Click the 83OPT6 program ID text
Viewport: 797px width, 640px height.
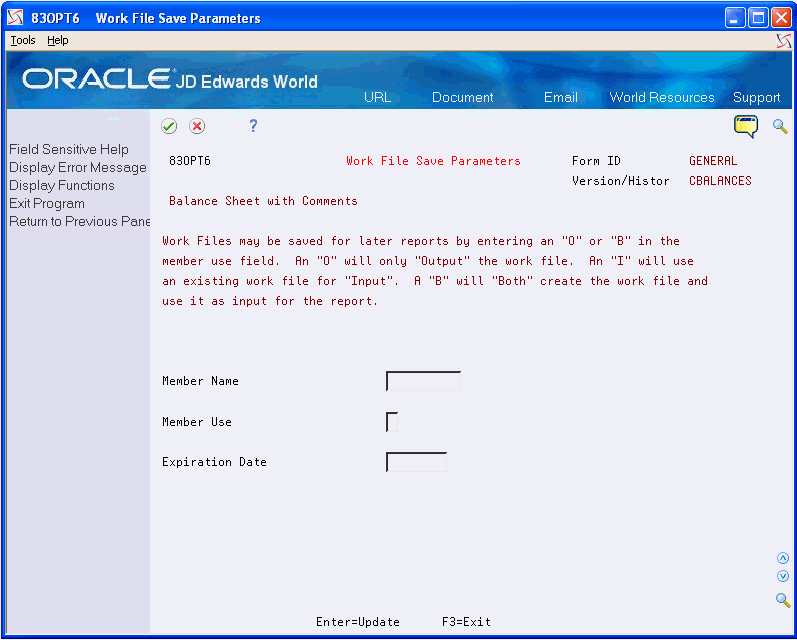click(x=190, y=161)
